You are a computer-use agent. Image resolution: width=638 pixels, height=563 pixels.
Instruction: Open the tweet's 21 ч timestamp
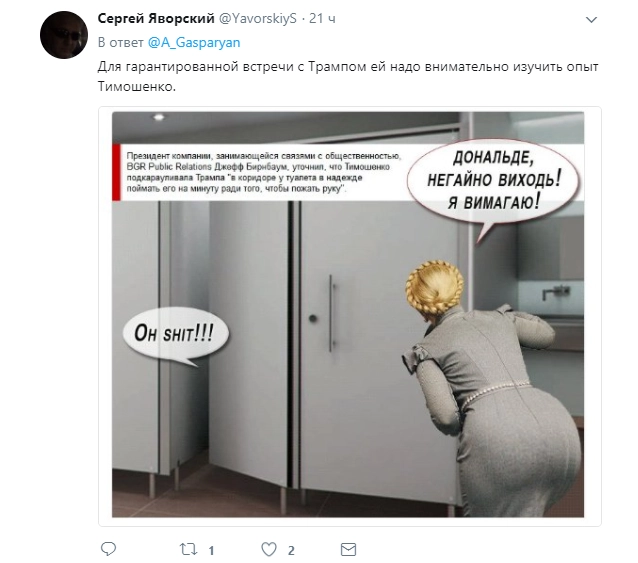322,18
